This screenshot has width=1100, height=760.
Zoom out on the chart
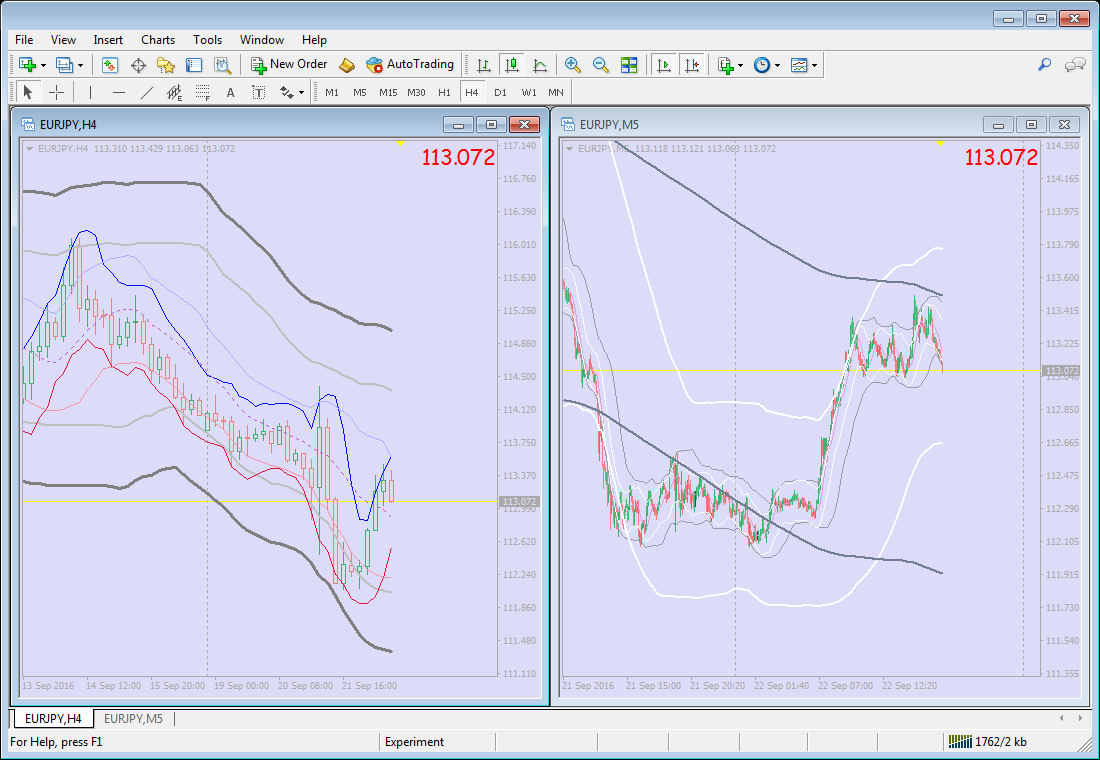click(601, 65)
